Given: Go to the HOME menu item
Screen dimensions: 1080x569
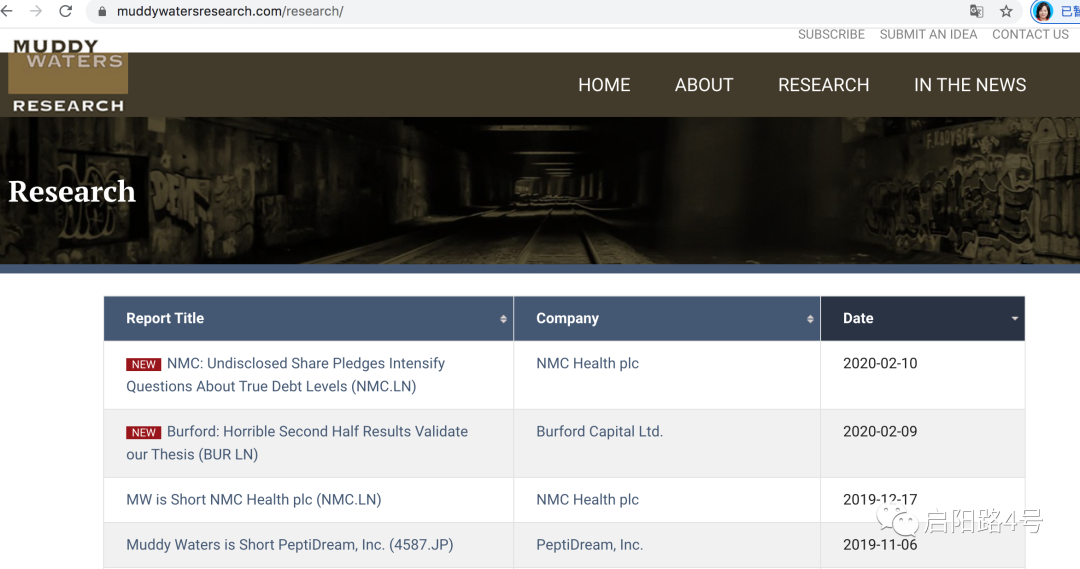Looking at the screenshot, I should 604,85.
